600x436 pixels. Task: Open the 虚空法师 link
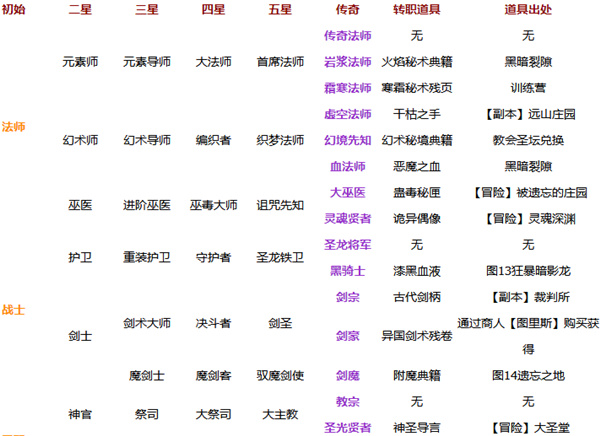pyautogui.click(x=348, y=114)
